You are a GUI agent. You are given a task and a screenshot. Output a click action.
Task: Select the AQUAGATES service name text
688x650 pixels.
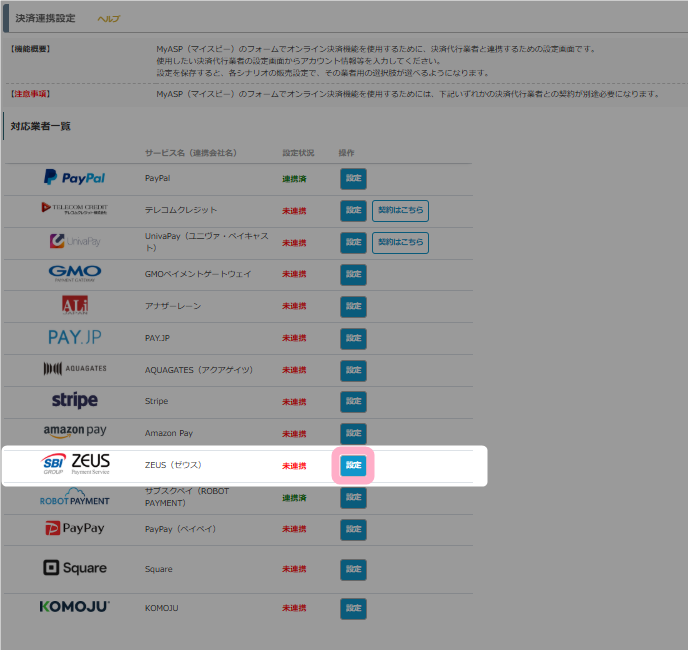(198, 370)
